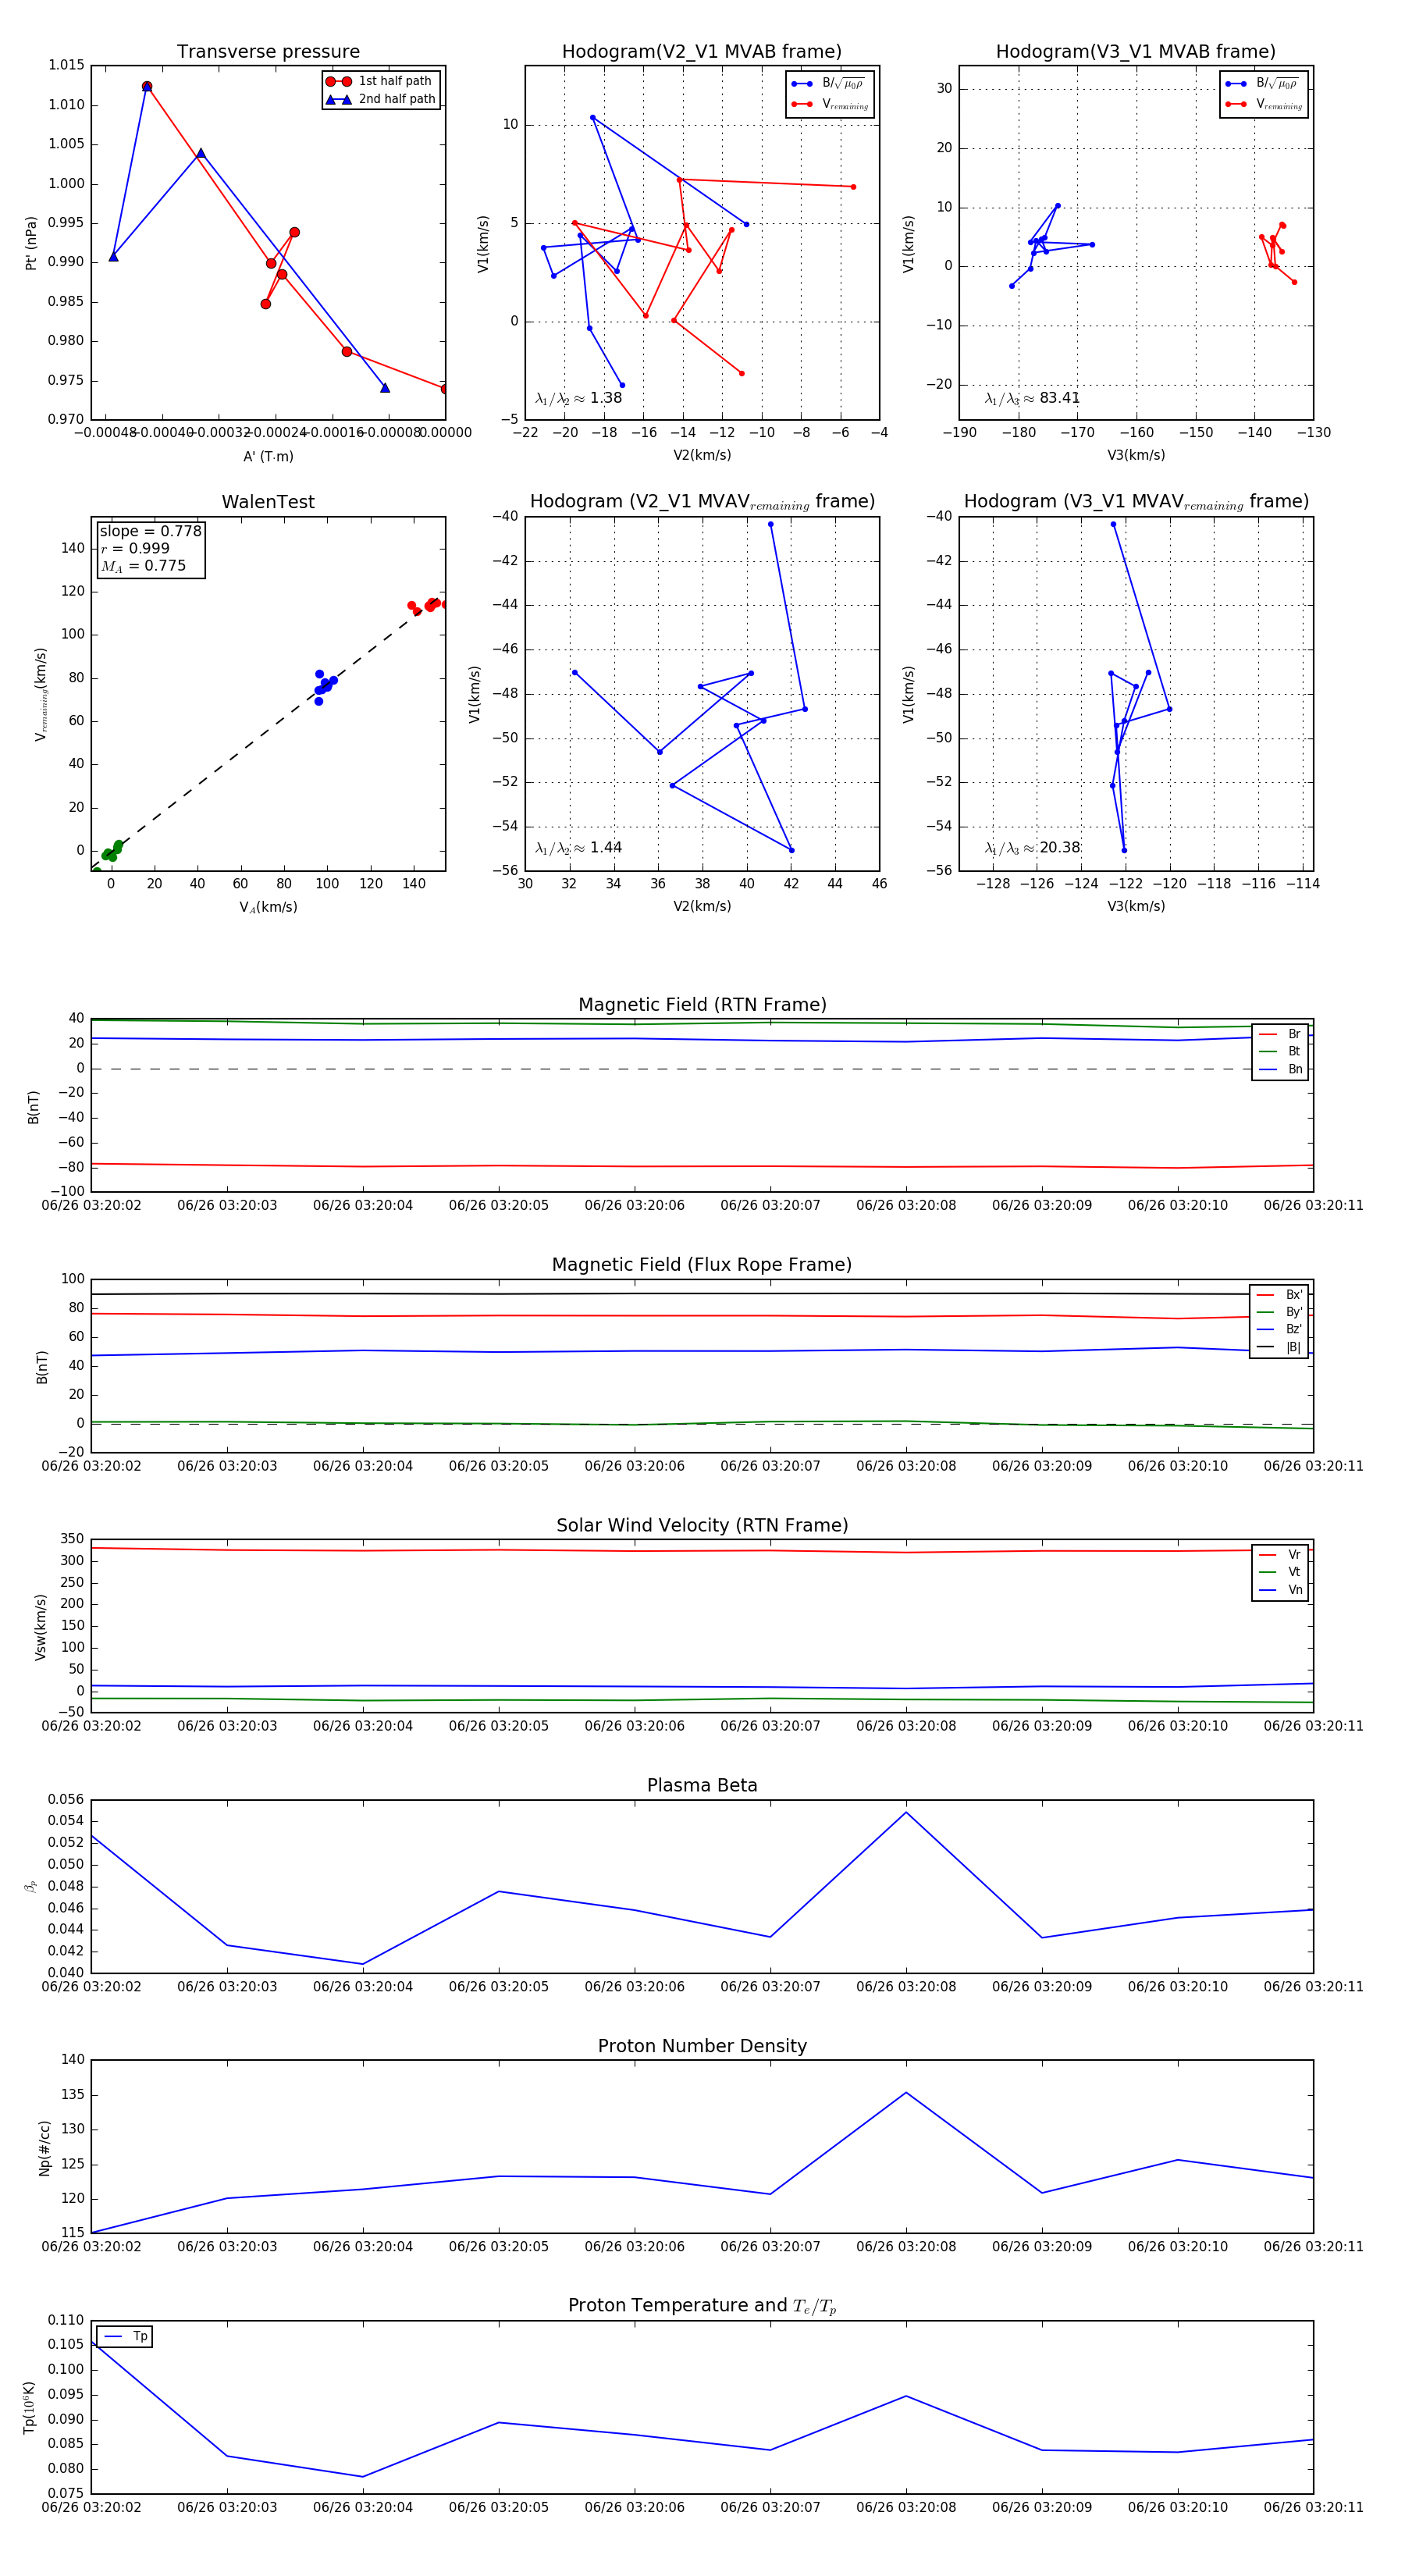This screenshot has width=1405, height=2576.
Task: Select the Walen test slope statistics box
Action: coord(150,548)
